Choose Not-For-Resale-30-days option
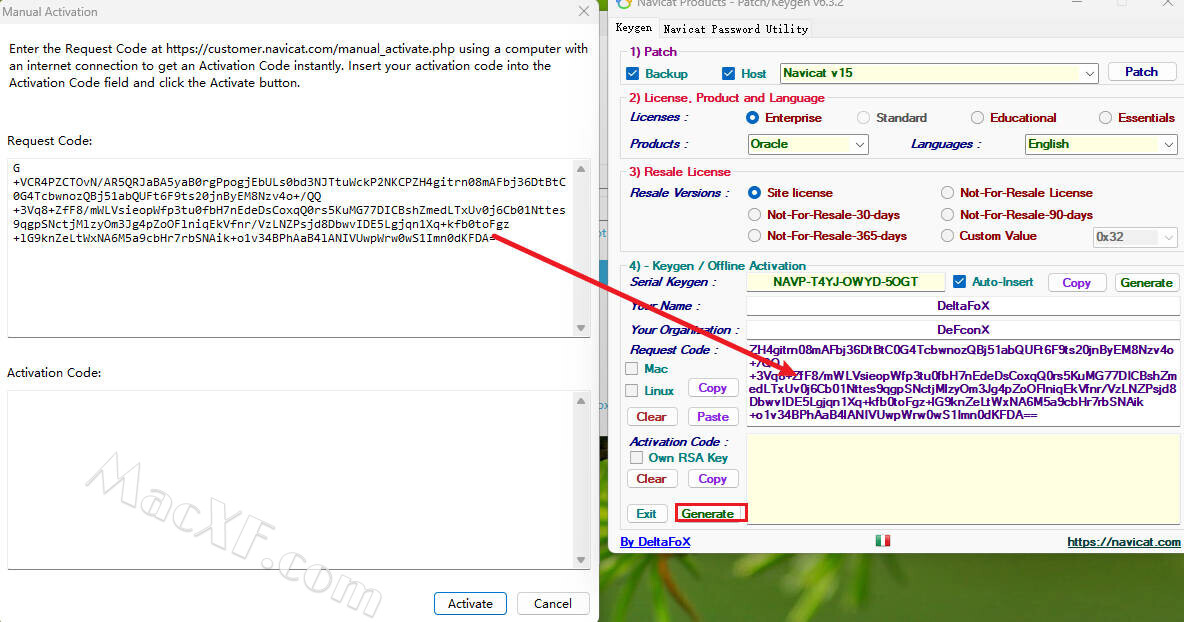This screenshot has height=622, width=1184. pyautogui.click(x=755, y=215)
